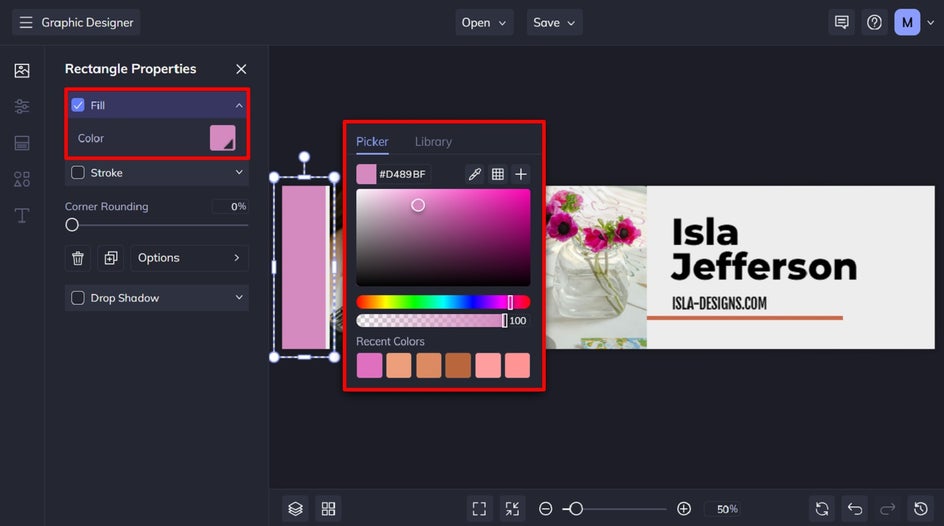Switch to the Library tab

coord(433,142)
